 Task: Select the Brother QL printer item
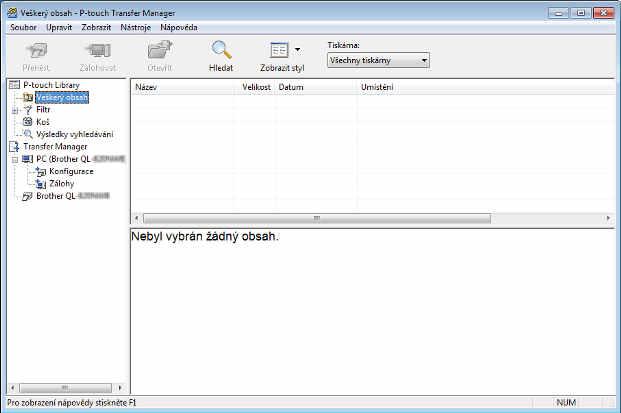pyautogui.click(x=73, y=196)
